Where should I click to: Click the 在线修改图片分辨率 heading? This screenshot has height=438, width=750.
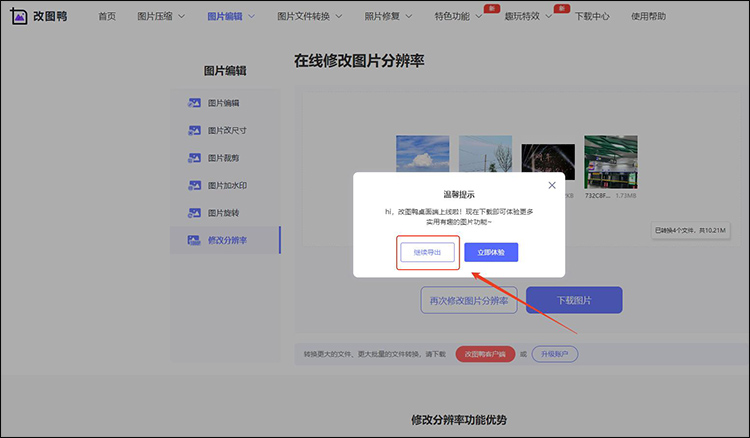coord(359,61)
